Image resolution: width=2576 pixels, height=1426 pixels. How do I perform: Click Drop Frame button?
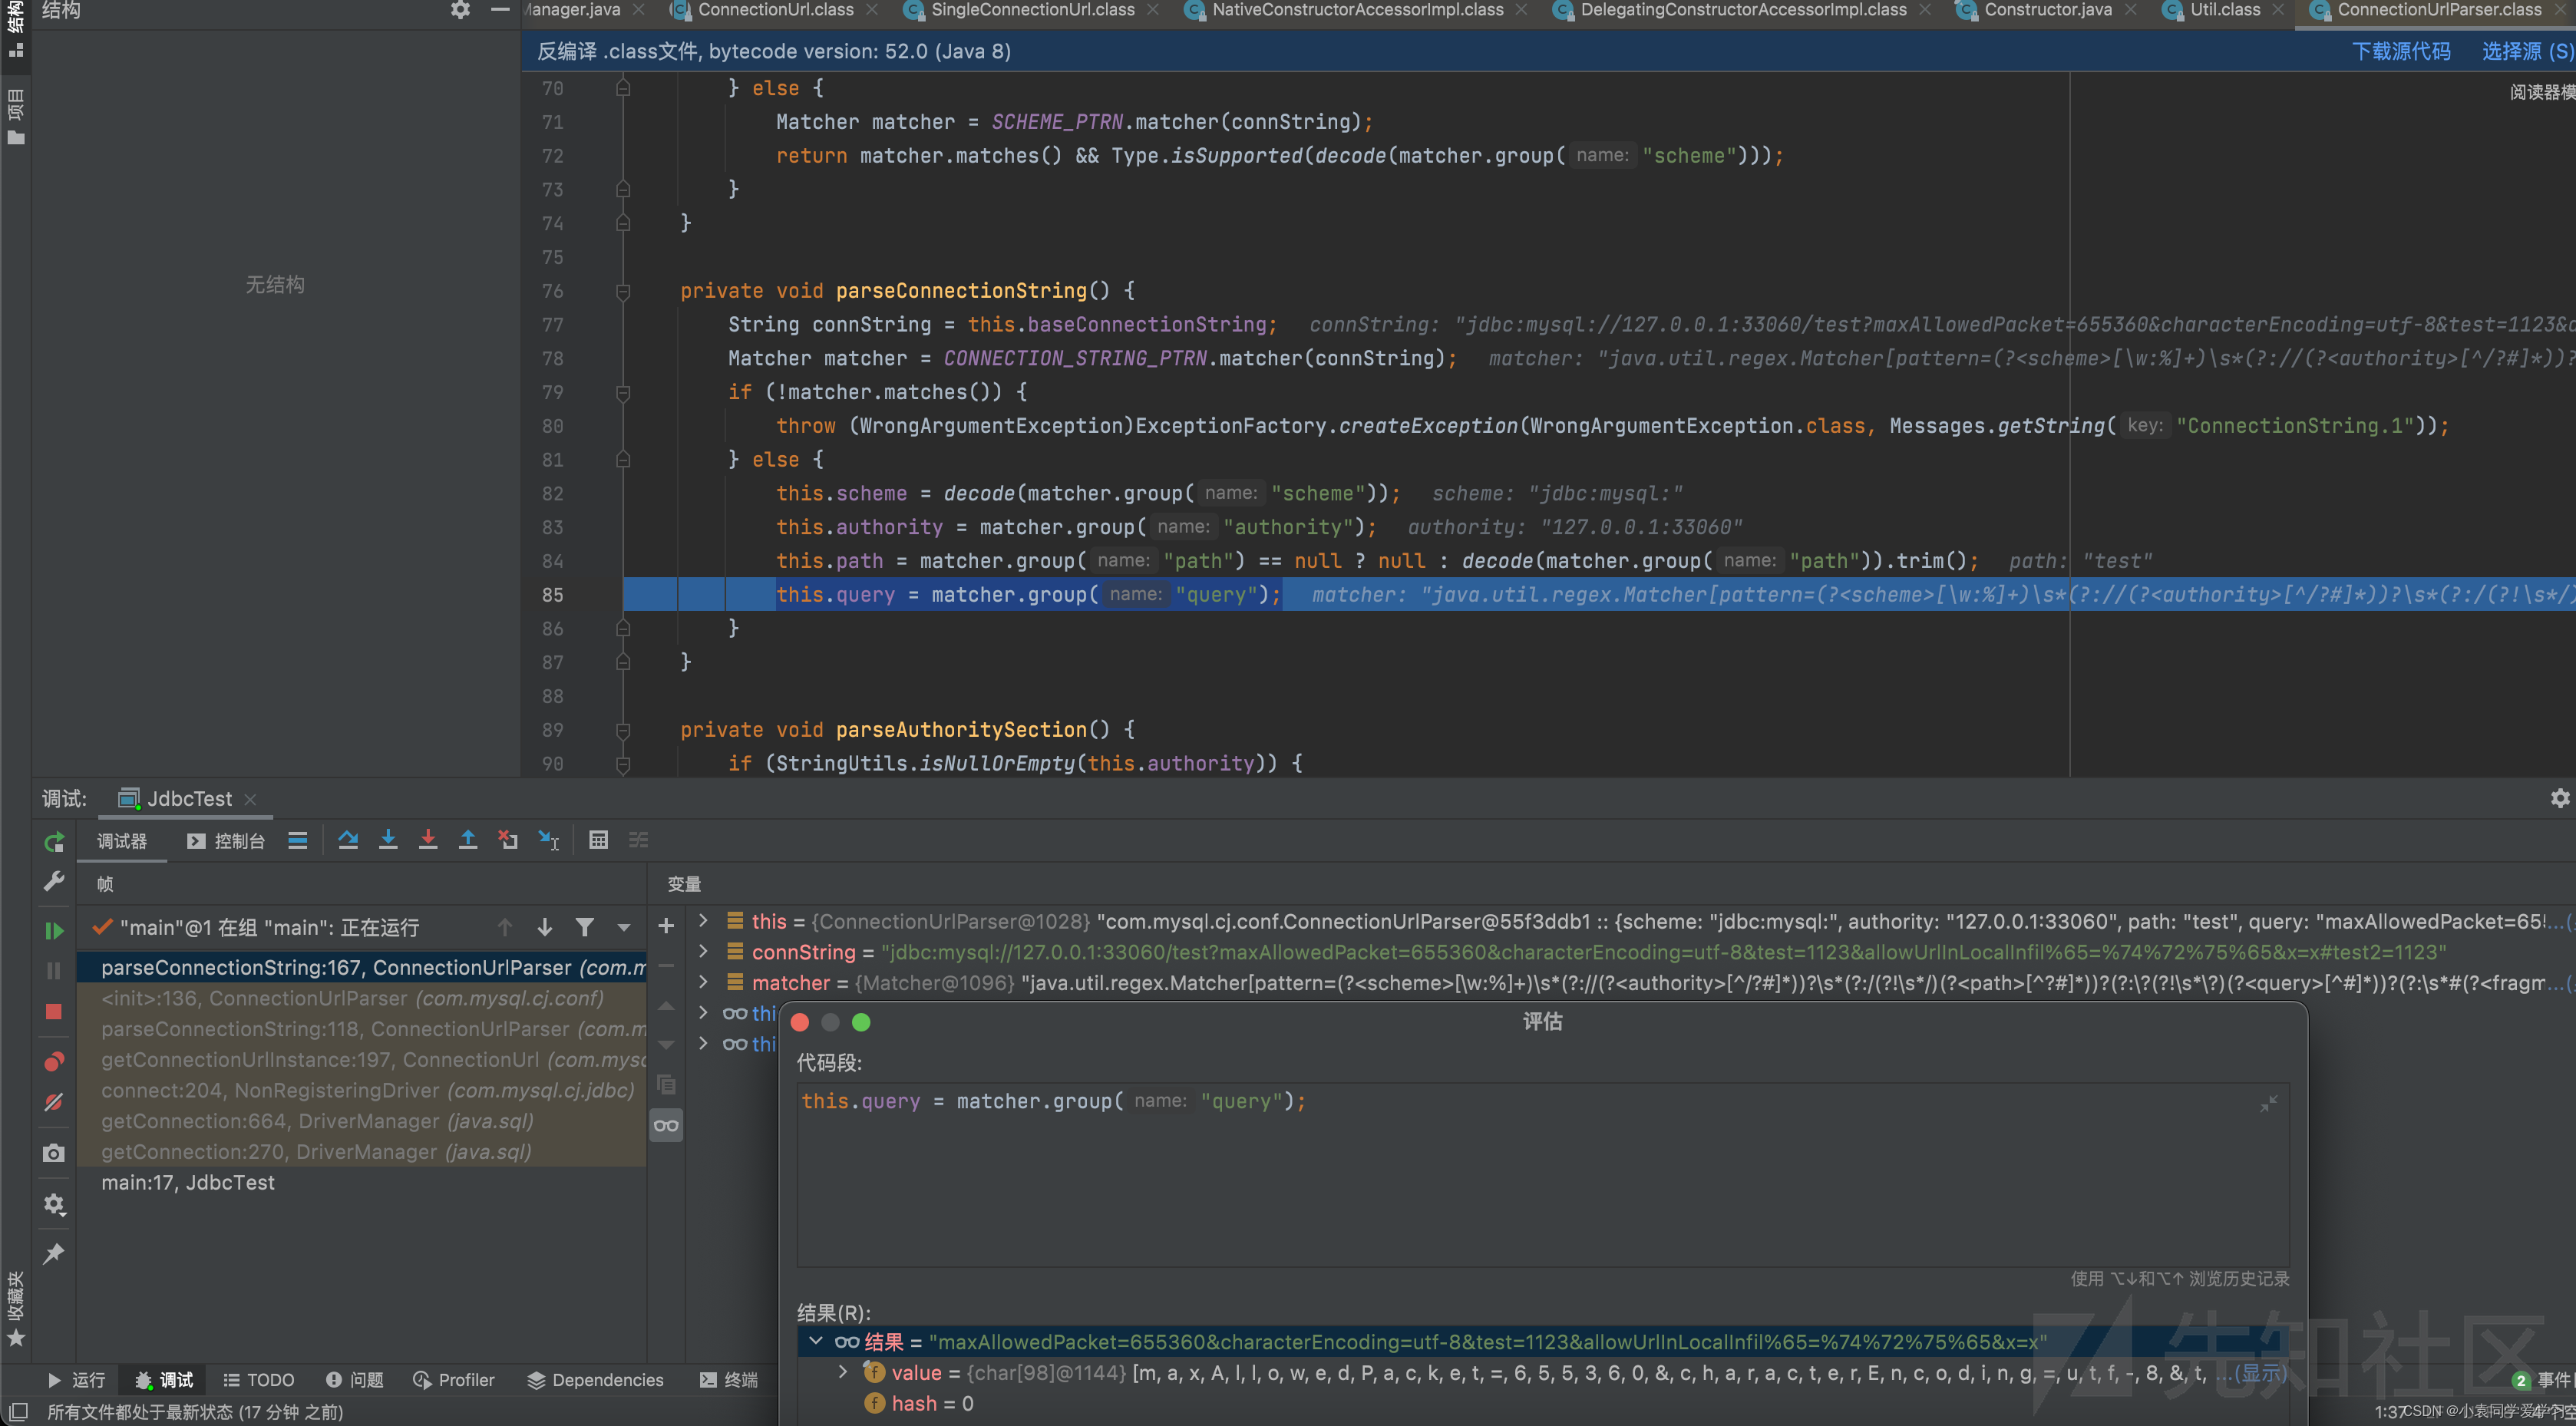(508, 840)
